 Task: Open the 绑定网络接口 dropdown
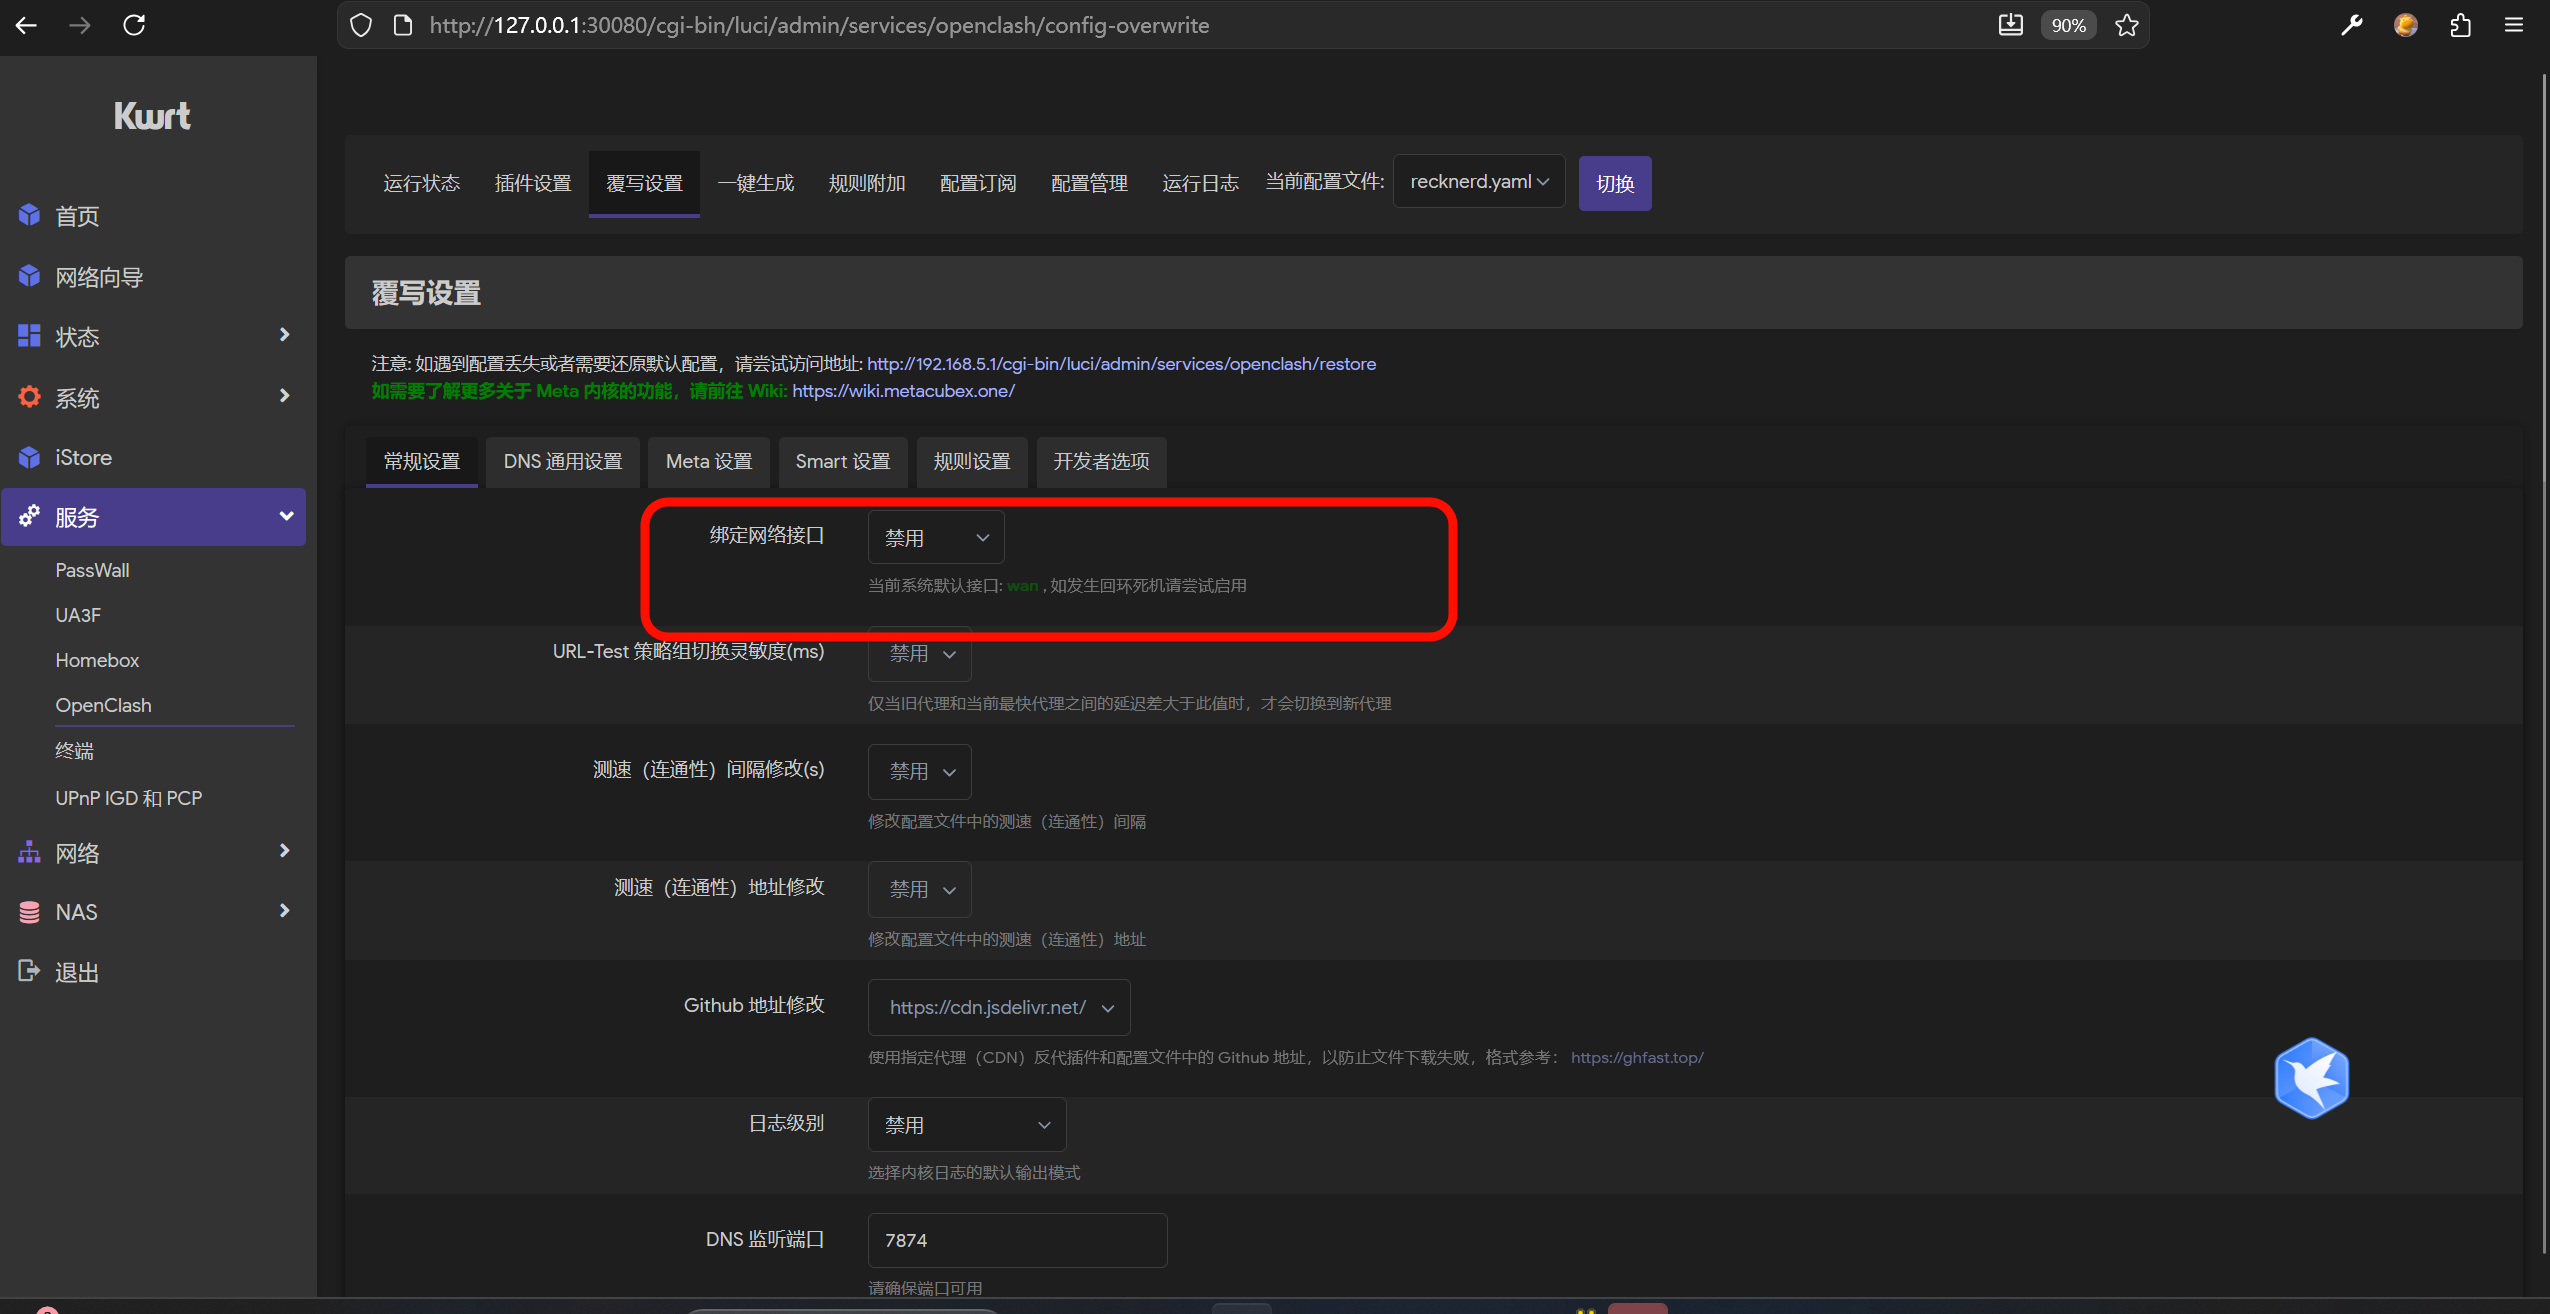pos(935,538)
